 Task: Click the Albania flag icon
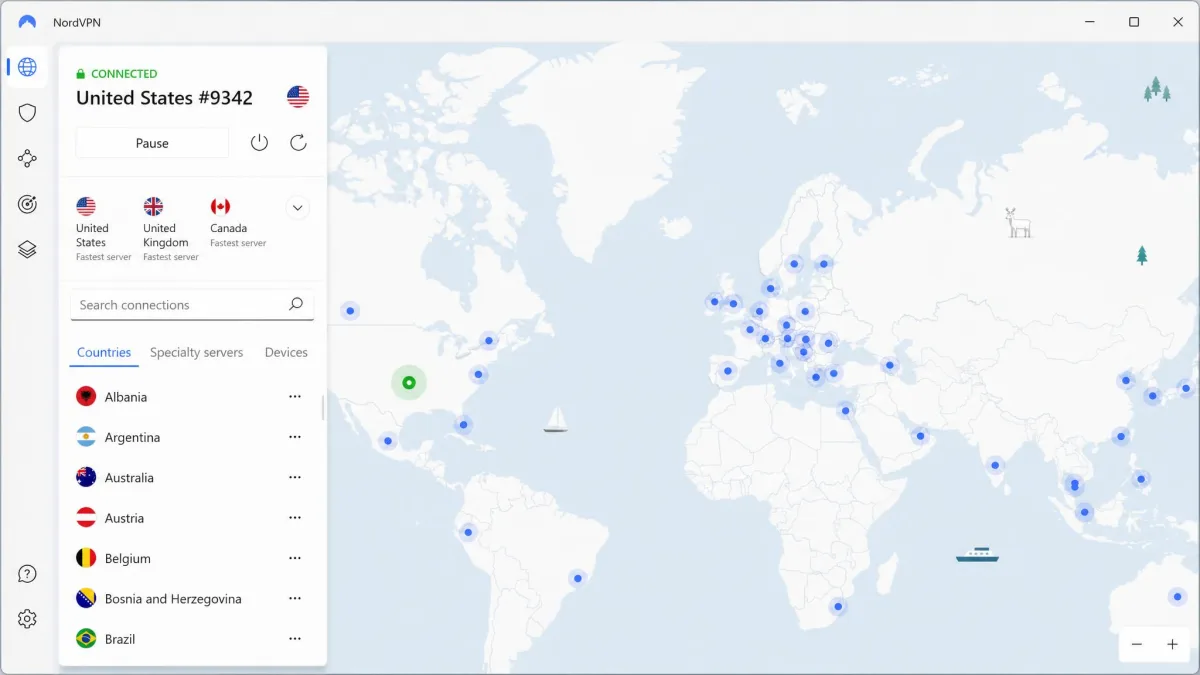[86, 397]
